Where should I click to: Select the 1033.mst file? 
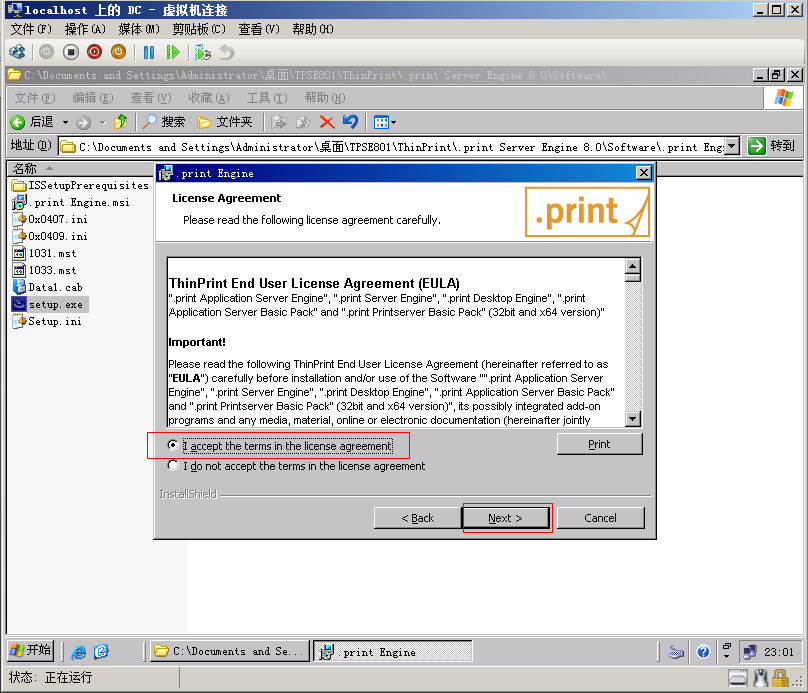(44, 270)
